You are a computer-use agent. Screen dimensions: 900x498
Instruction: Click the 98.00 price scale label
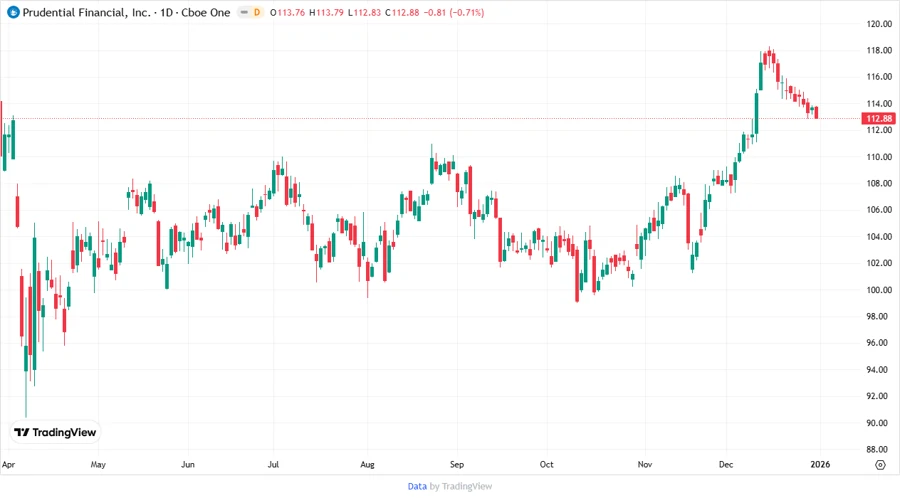tap(879, 316)
